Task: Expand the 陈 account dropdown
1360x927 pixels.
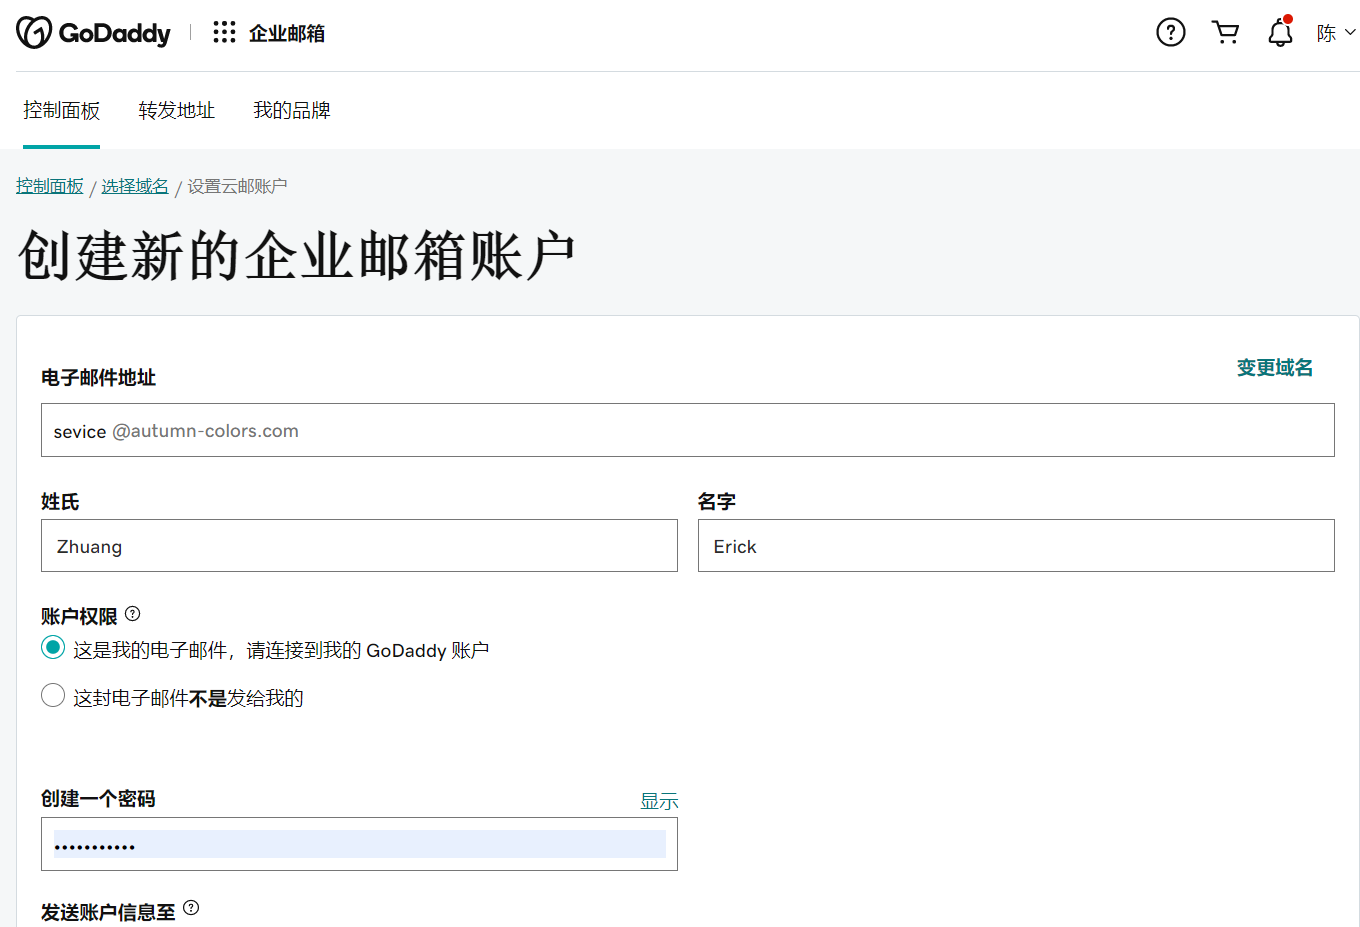Action: pos(1335,33)
